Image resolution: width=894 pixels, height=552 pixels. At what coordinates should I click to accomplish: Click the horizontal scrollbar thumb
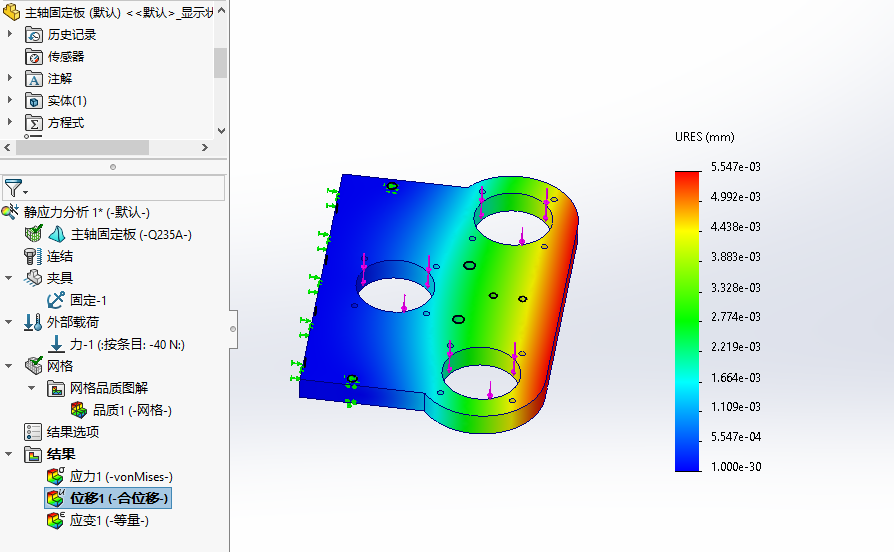click(82, 147)
